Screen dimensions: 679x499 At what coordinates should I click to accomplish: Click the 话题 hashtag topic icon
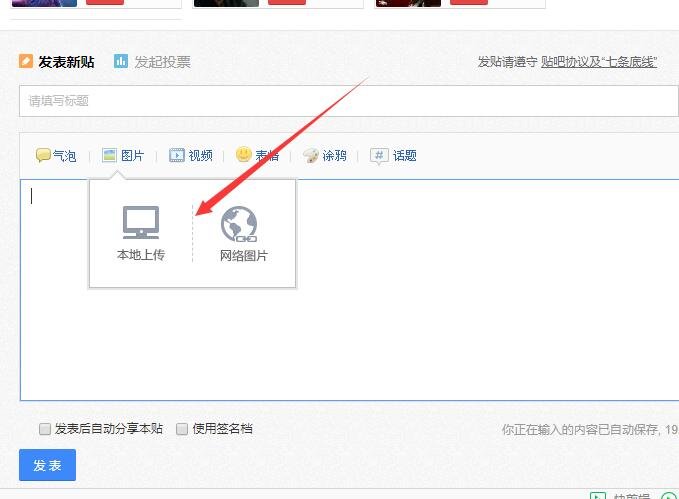coord(379,156)
